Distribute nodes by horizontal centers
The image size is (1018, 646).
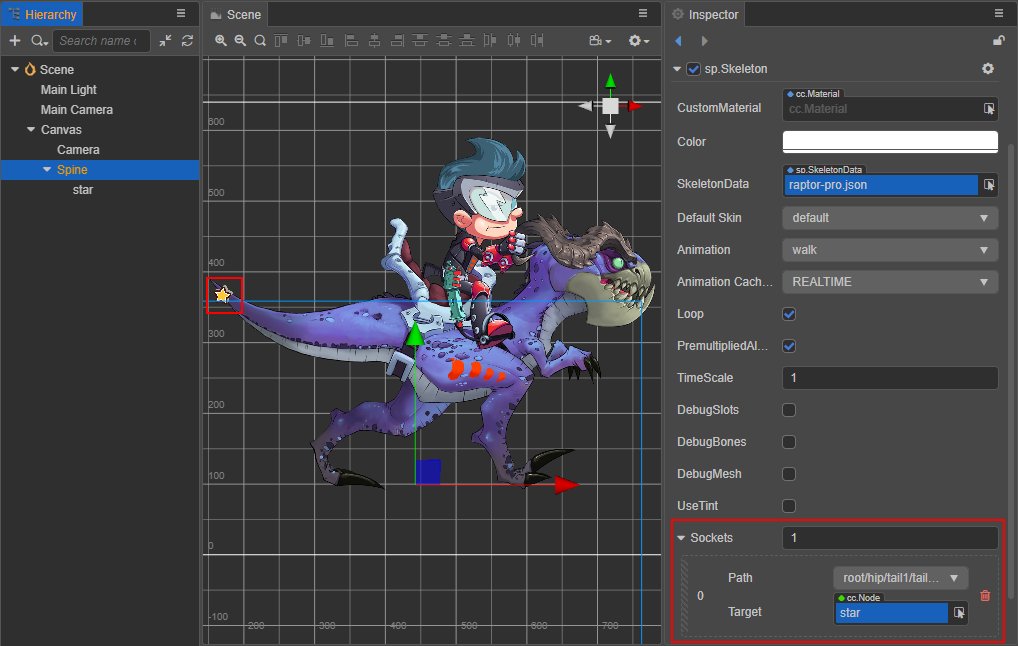(x=514, y=40)
